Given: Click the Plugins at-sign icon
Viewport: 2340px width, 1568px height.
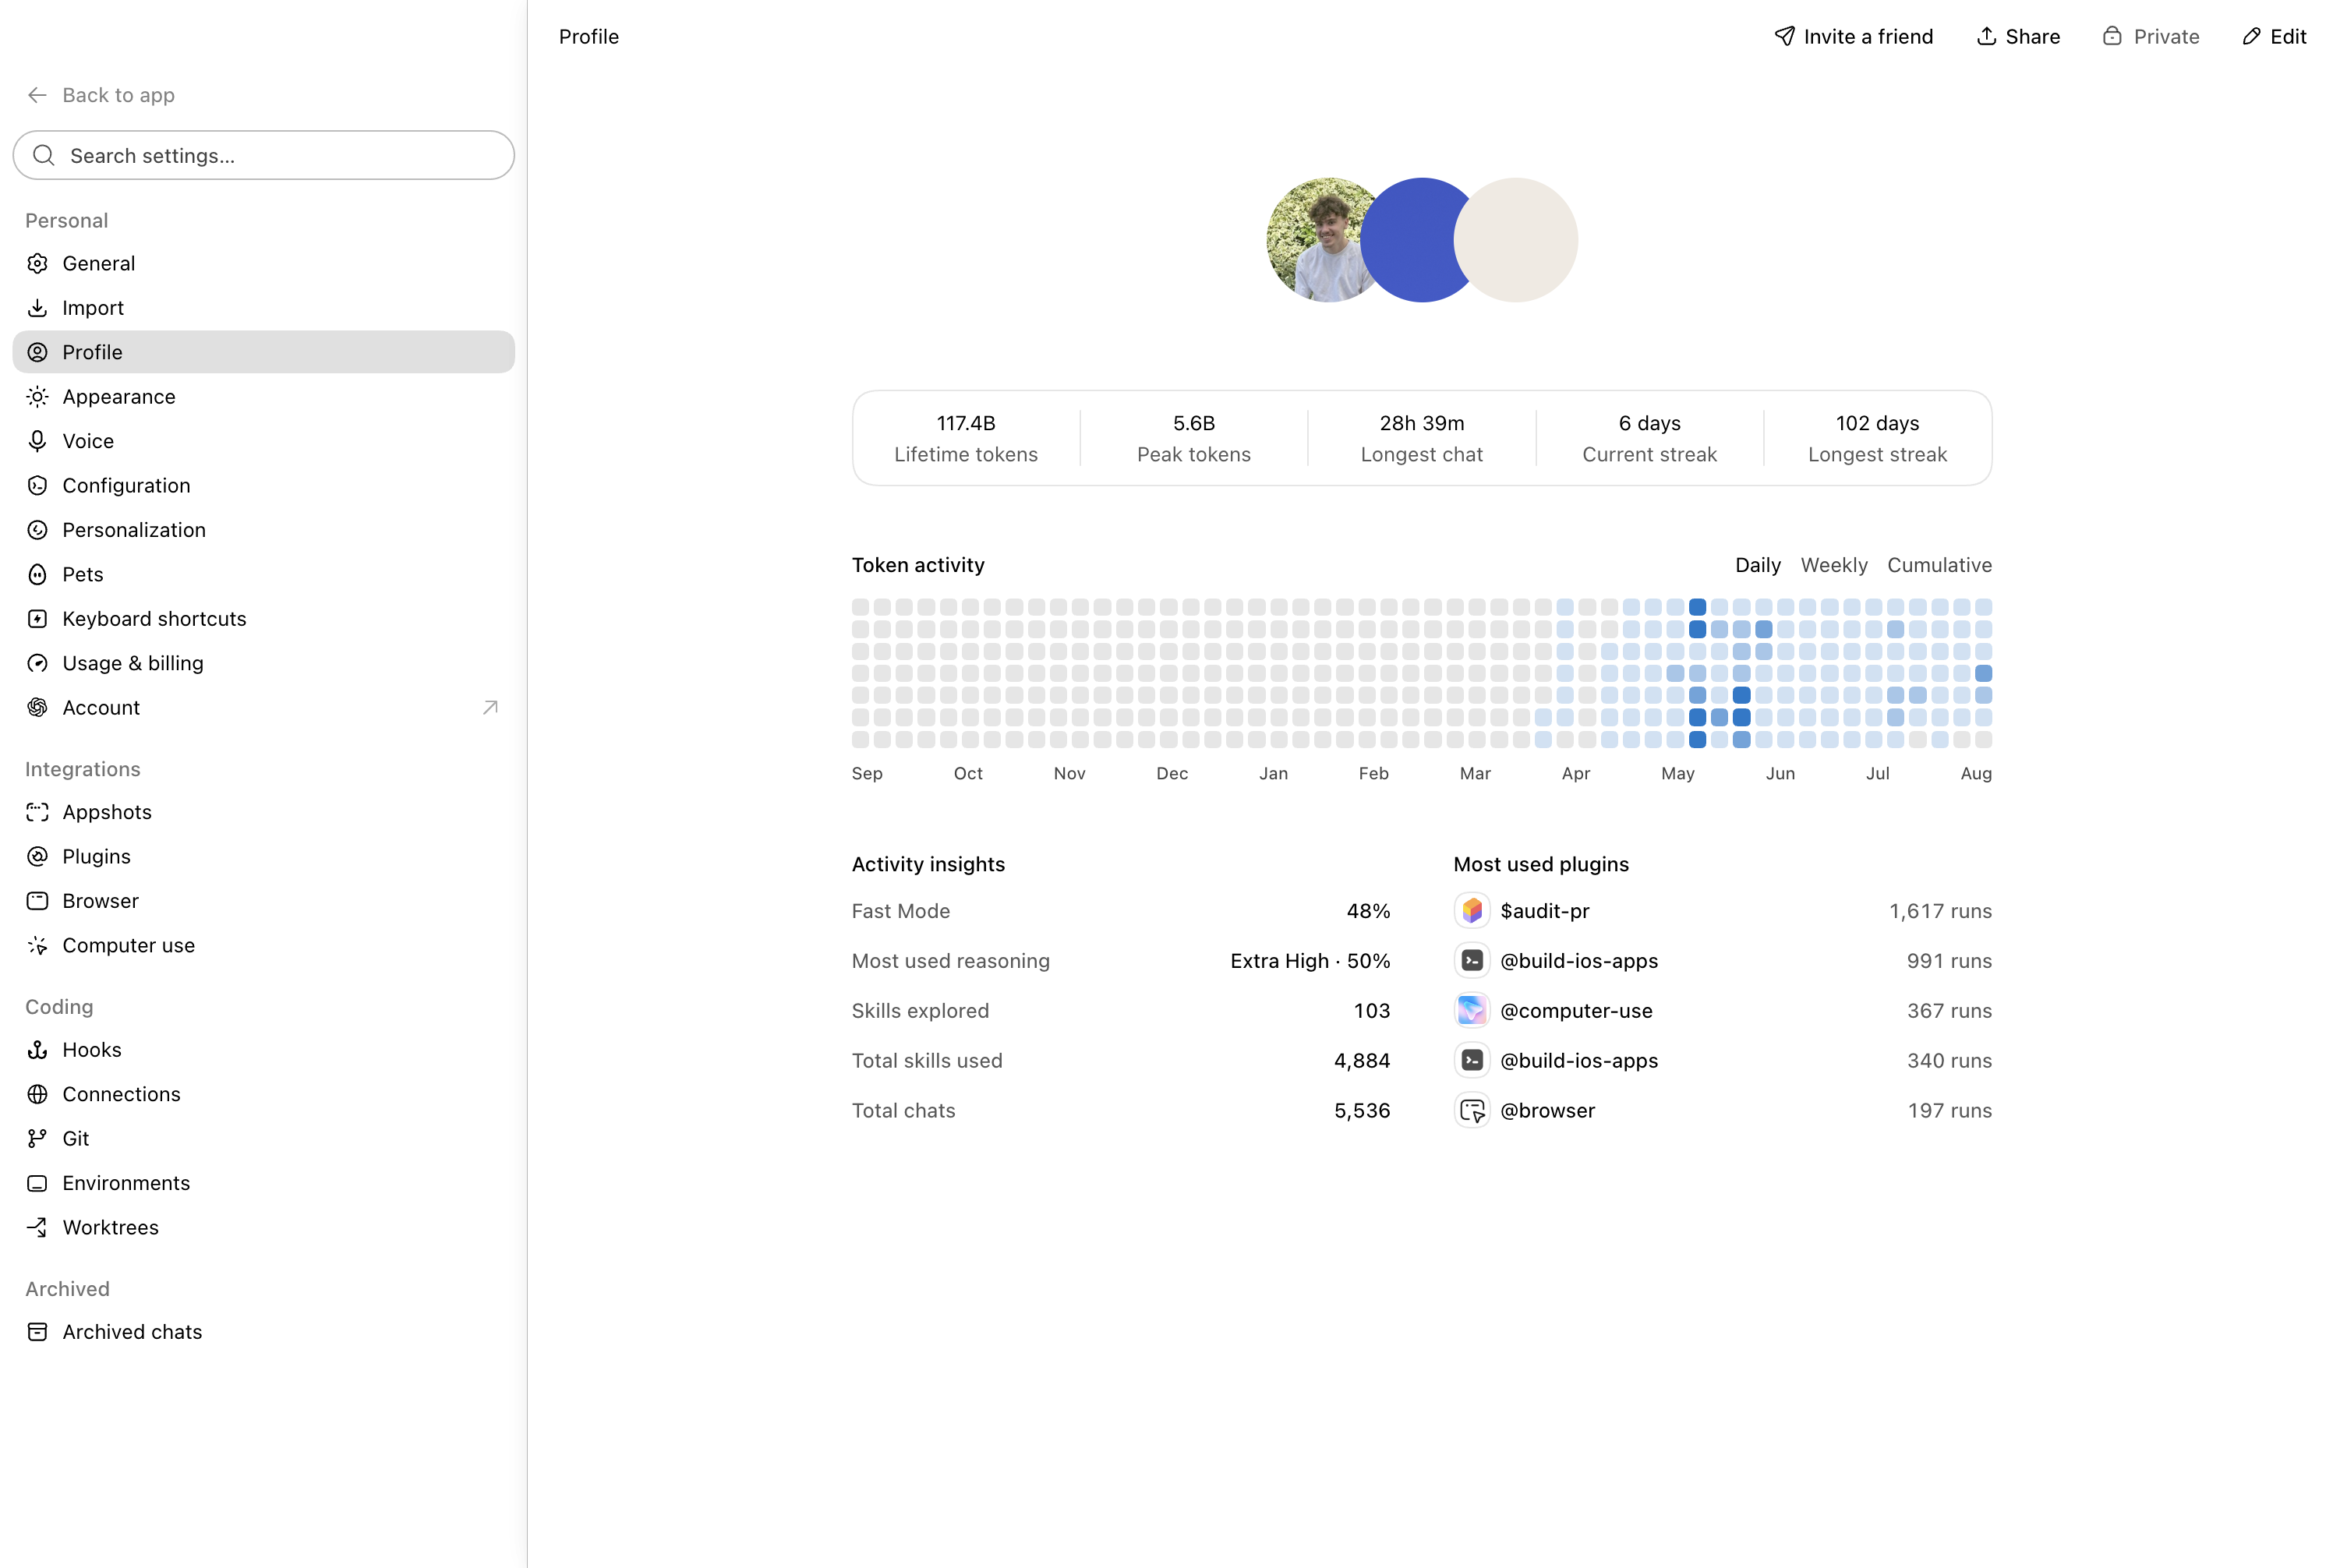Looking at the screenshot, I should pos(37,857).
